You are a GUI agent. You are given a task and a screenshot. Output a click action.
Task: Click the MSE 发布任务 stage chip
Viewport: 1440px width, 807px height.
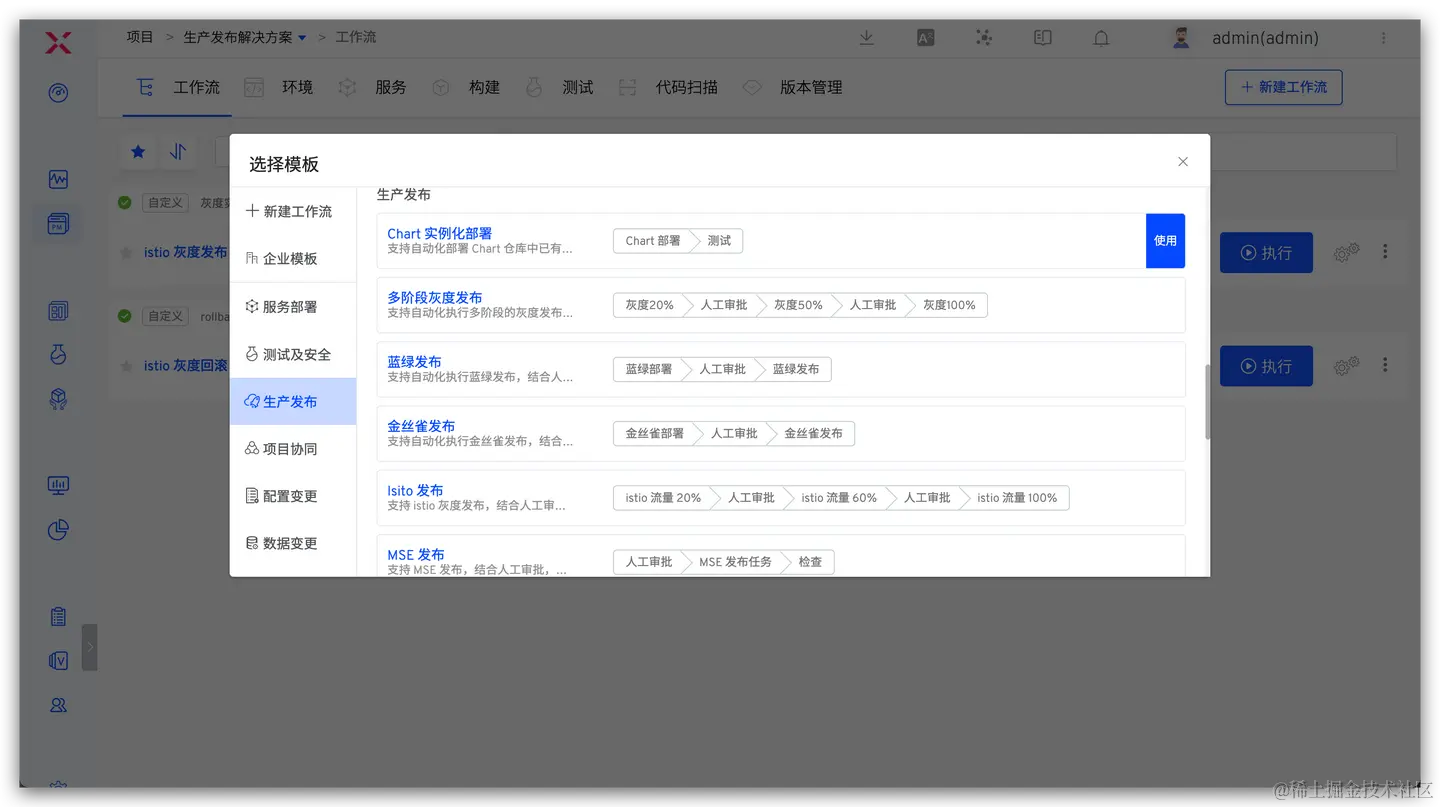735,562
